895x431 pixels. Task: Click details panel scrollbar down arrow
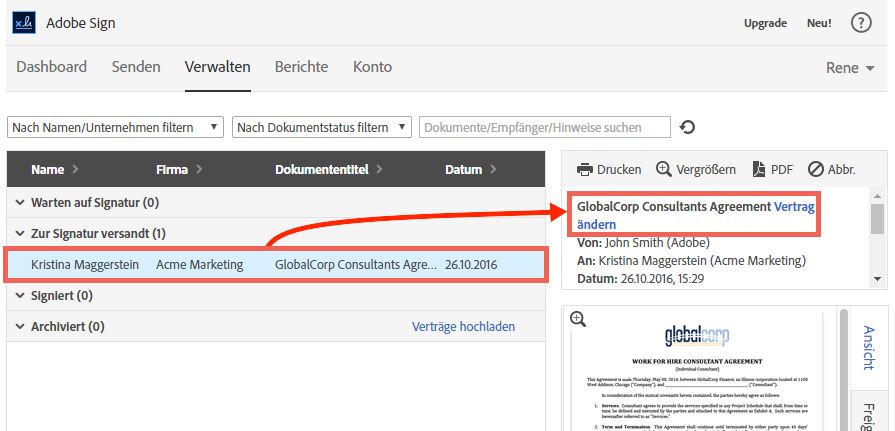(877, 280)
